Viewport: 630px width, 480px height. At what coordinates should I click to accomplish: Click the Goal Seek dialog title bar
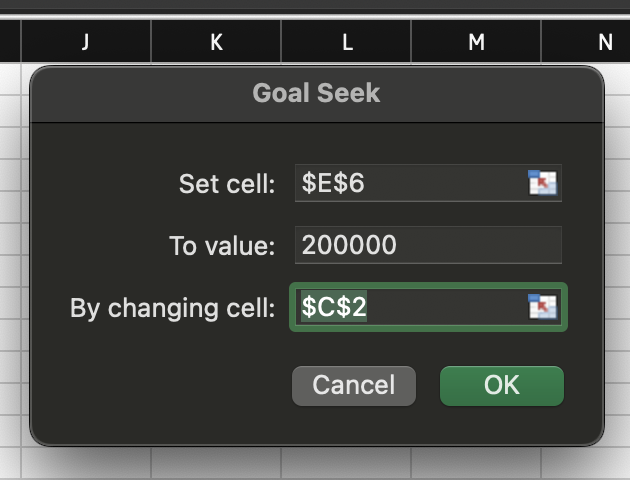coord(316,94)
